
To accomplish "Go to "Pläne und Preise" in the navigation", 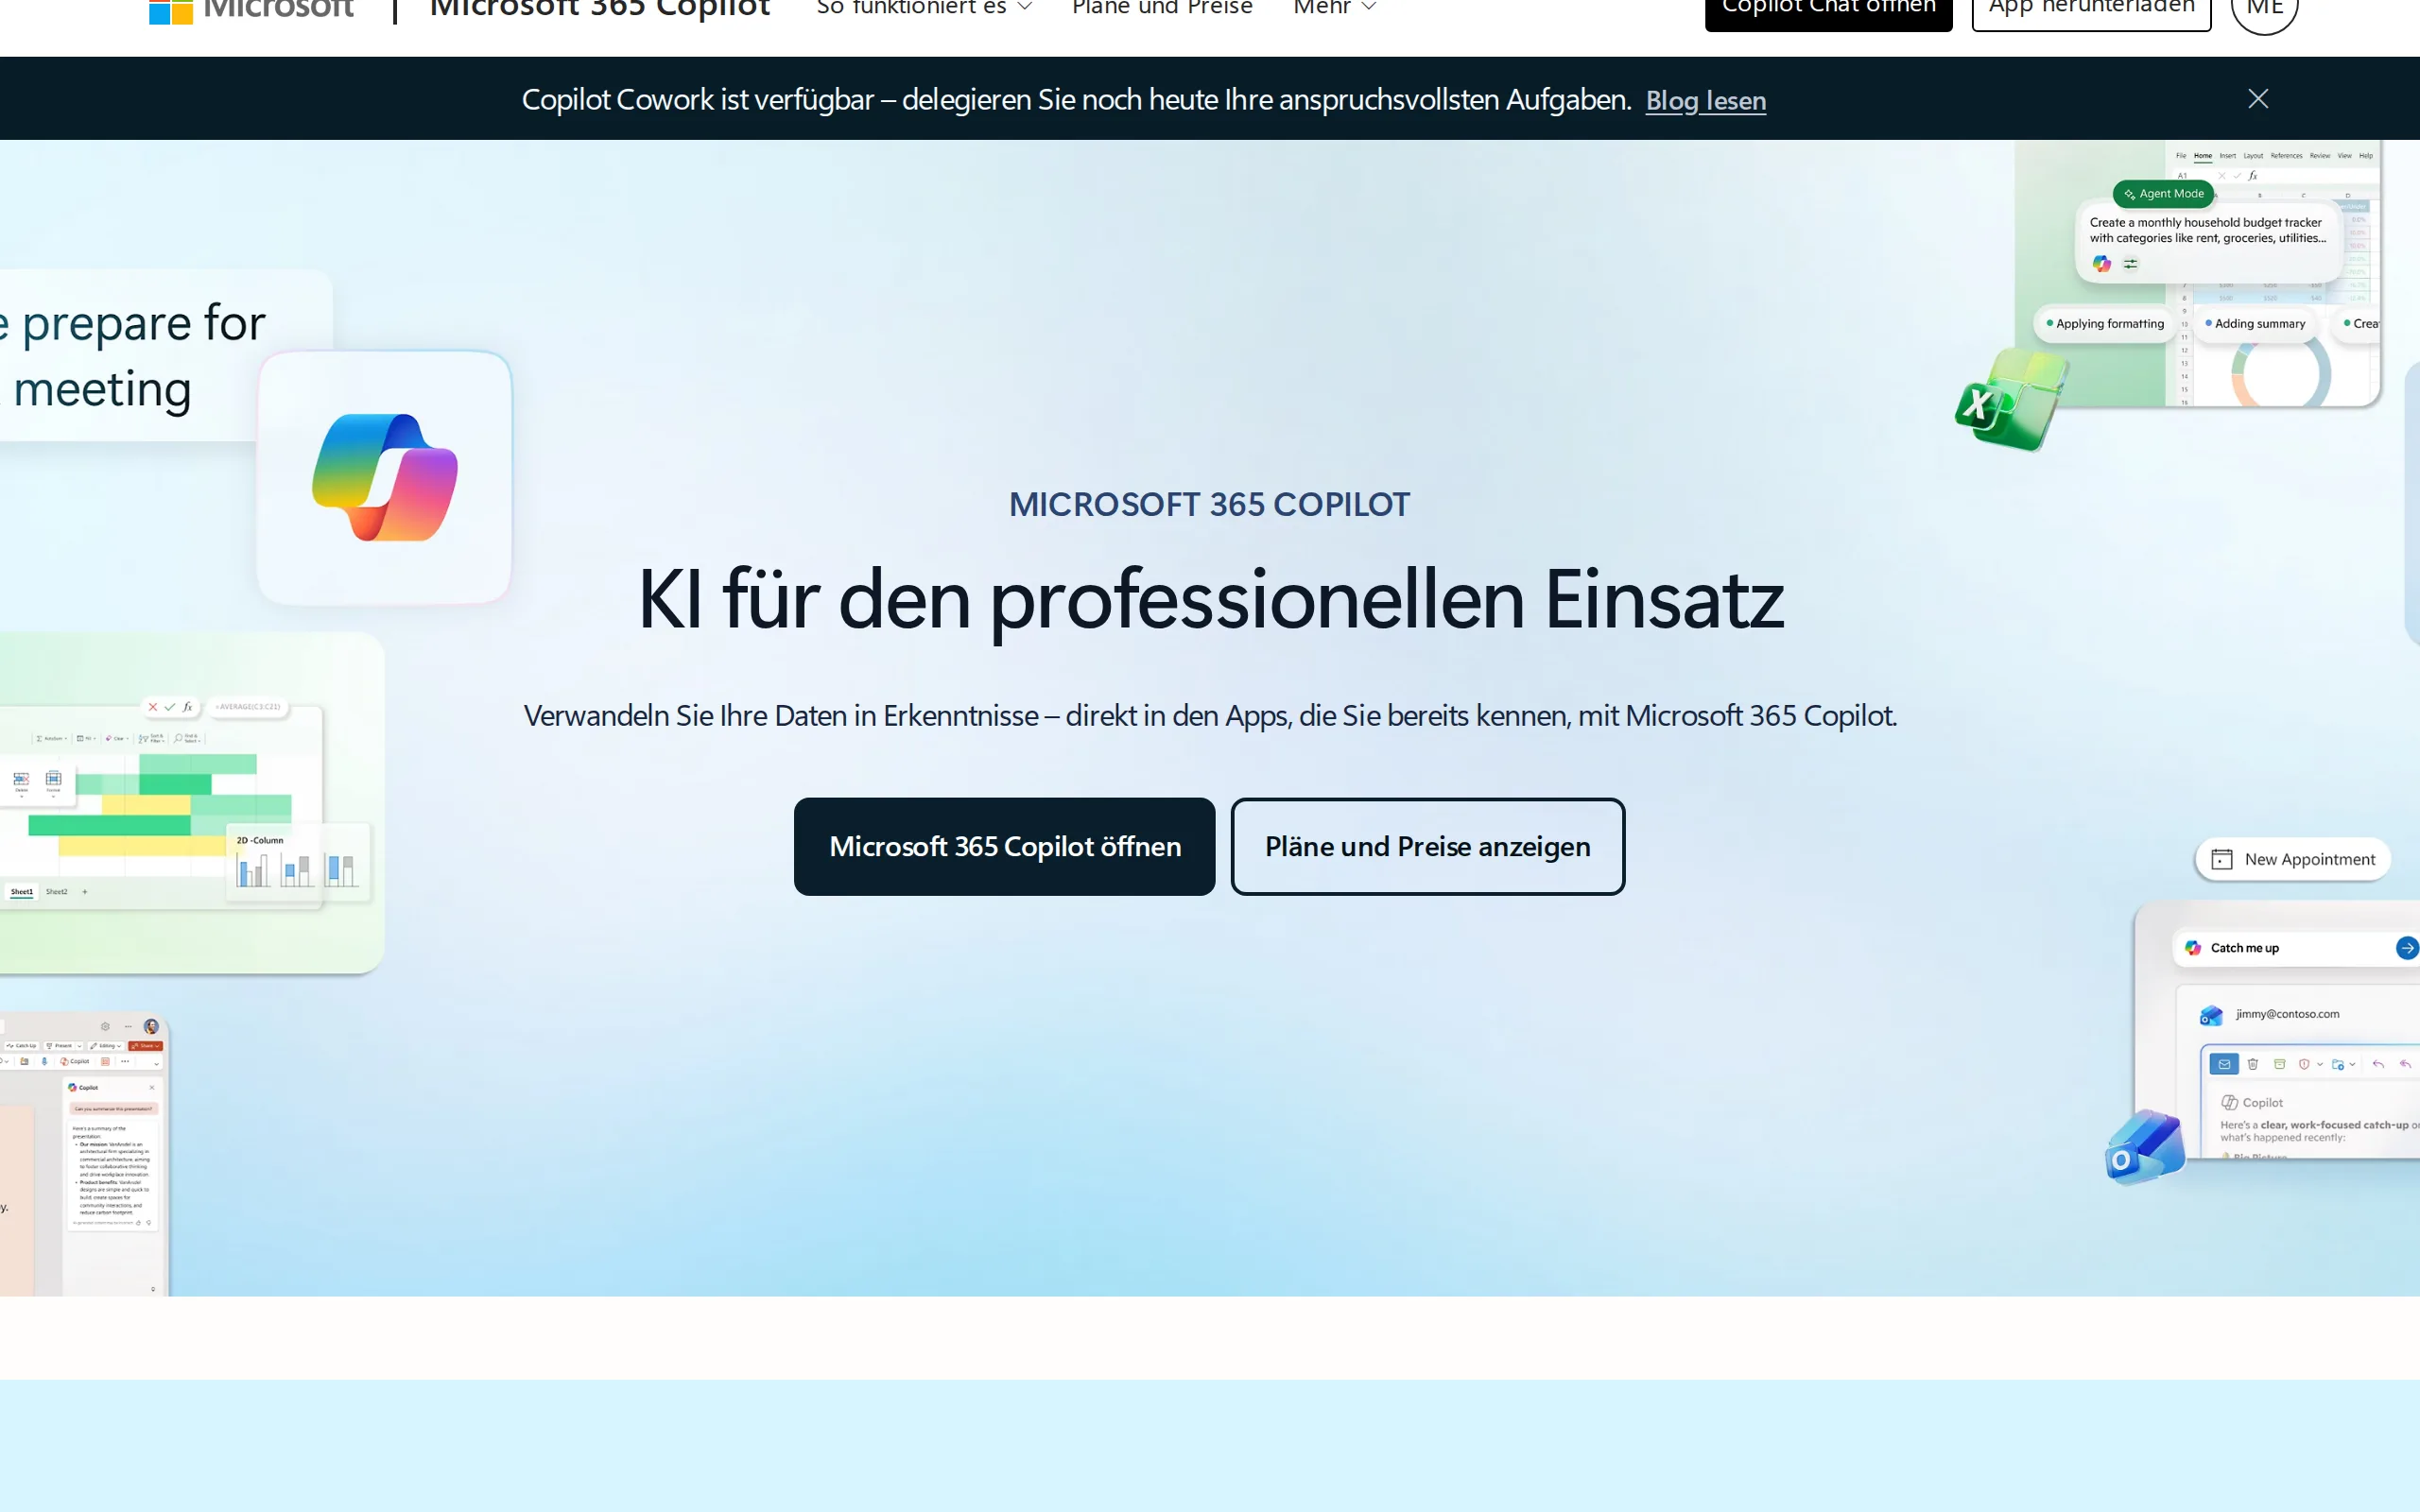I will [1162, 8].
